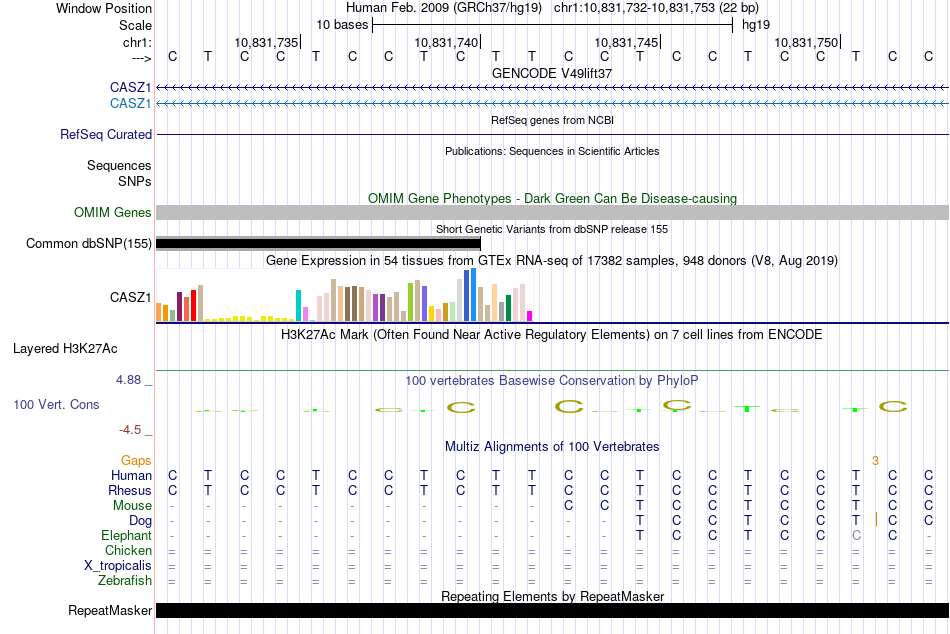Click the 10,831,740 position on the ruler
The height and width of the screenshot is (634, 950).
[x=446, y=43]
